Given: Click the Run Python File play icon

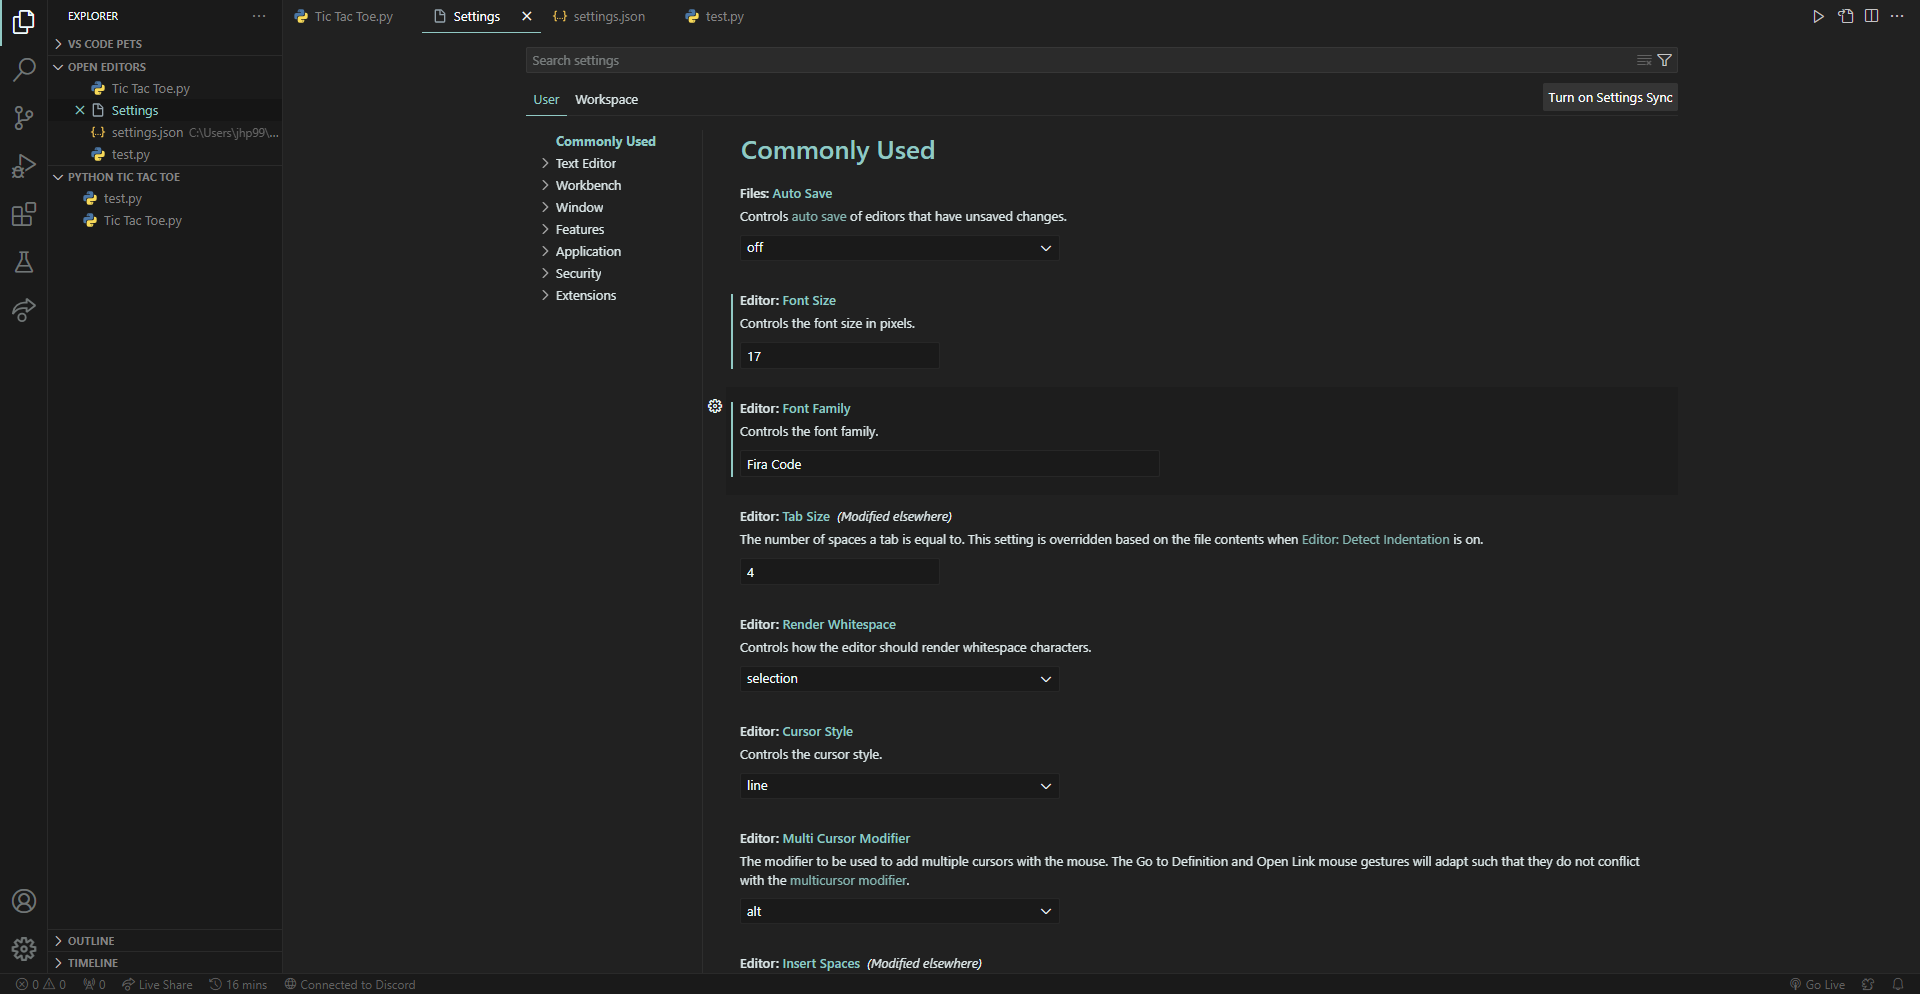Looking at the screenshot, I should coord(1818,16).
